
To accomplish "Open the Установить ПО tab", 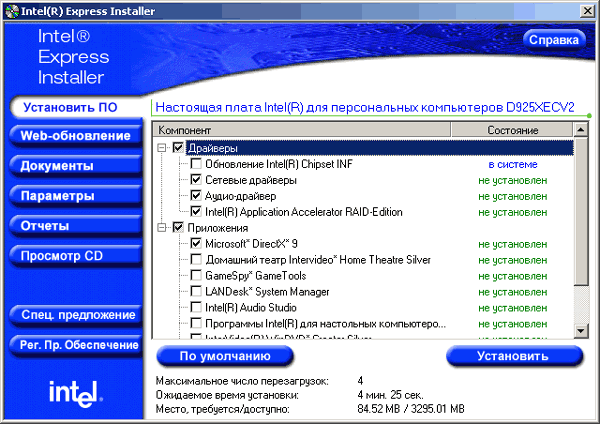I will (76, 108).
